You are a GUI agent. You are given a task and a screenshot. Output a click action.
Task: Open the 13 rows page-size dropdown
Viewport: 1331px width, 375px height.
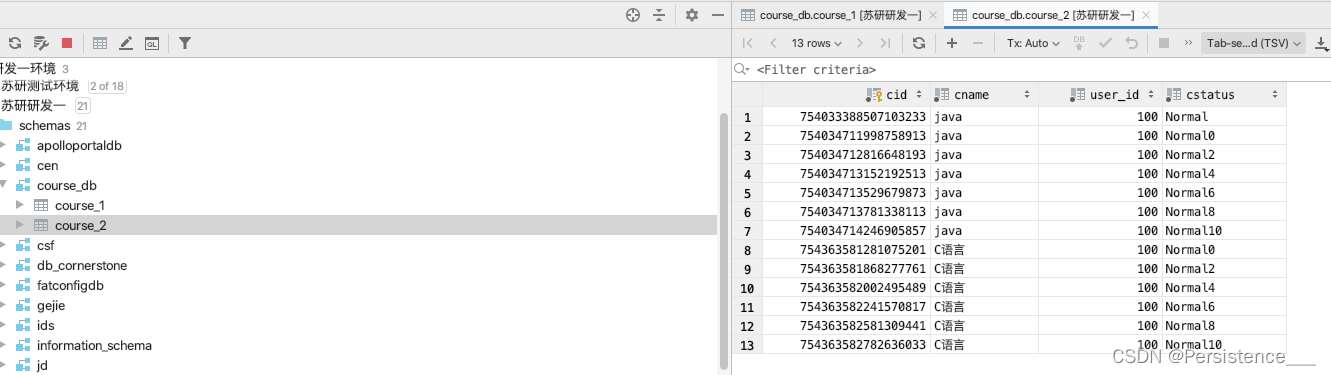[x=816, y=43]
